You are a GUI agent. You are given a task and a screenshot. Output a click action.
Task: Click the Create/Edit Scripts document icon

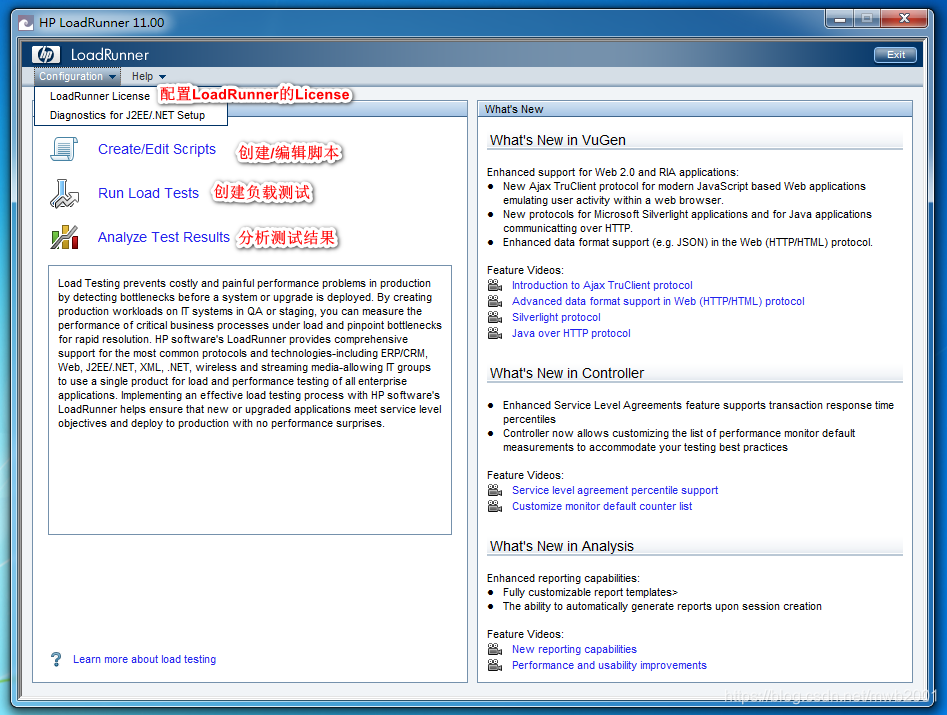coord(64,149)
